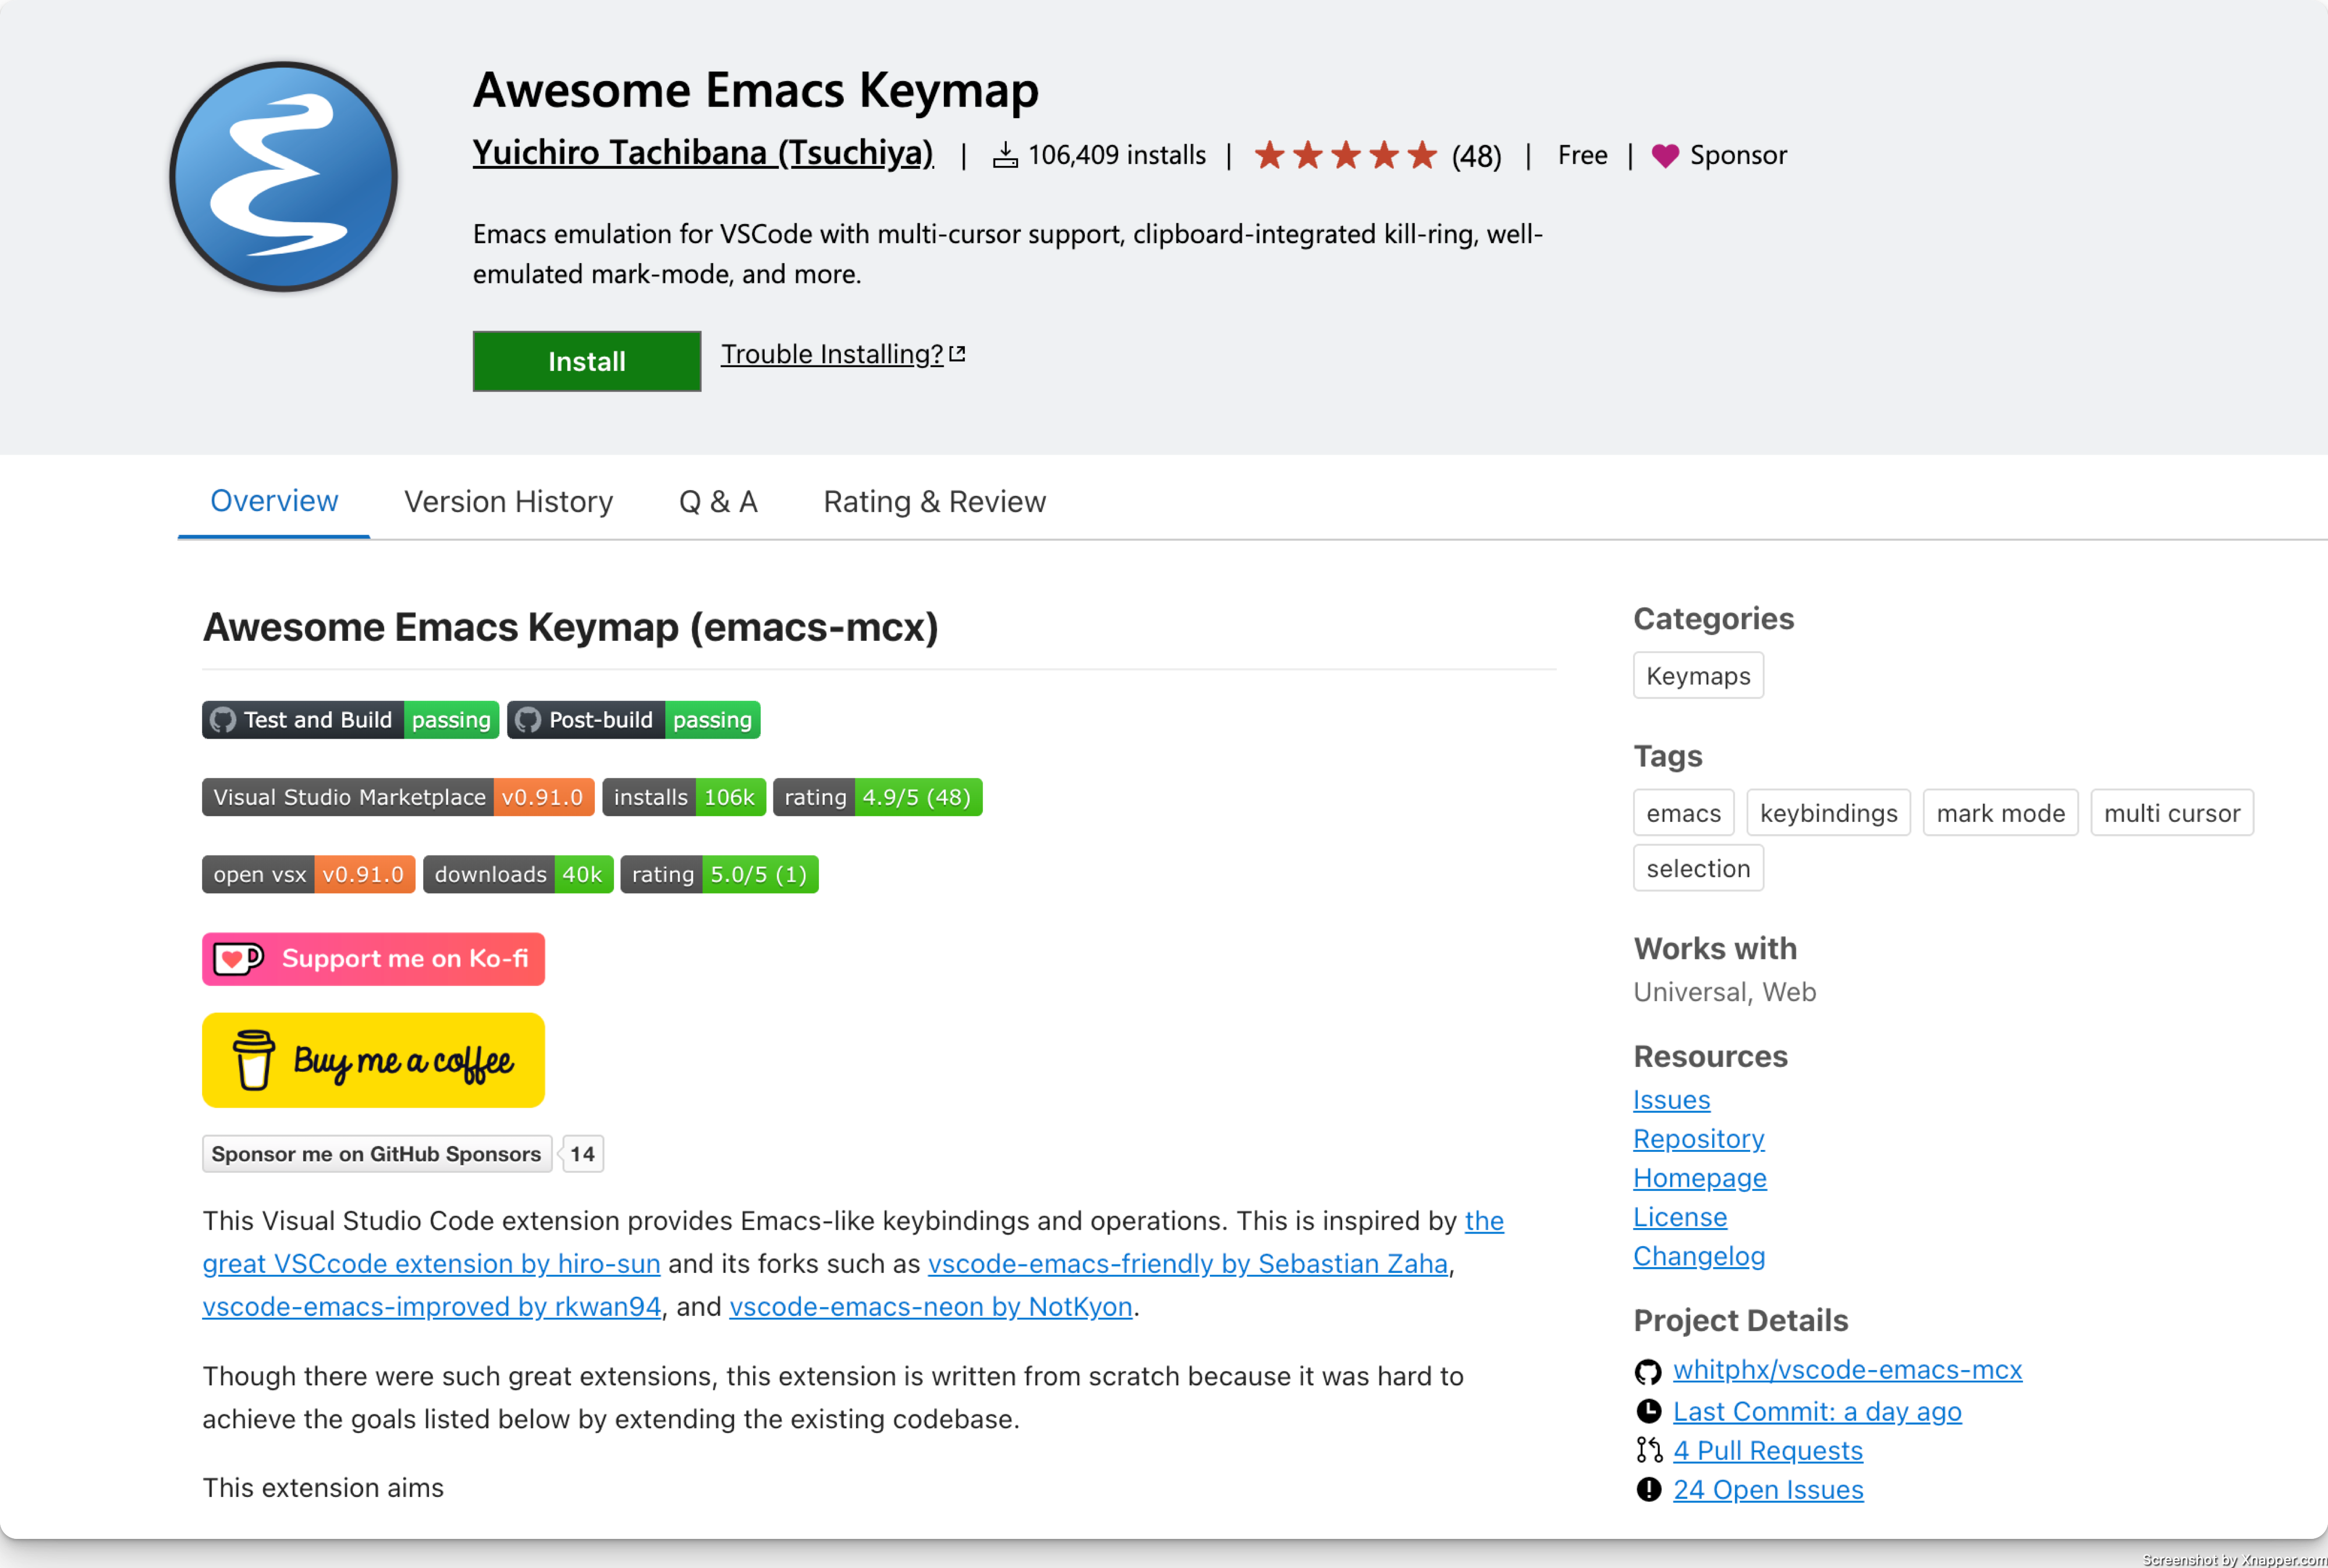Open the Changelog resource link
The width and height of the screenshot is (2328, 1568).
1699,1256
